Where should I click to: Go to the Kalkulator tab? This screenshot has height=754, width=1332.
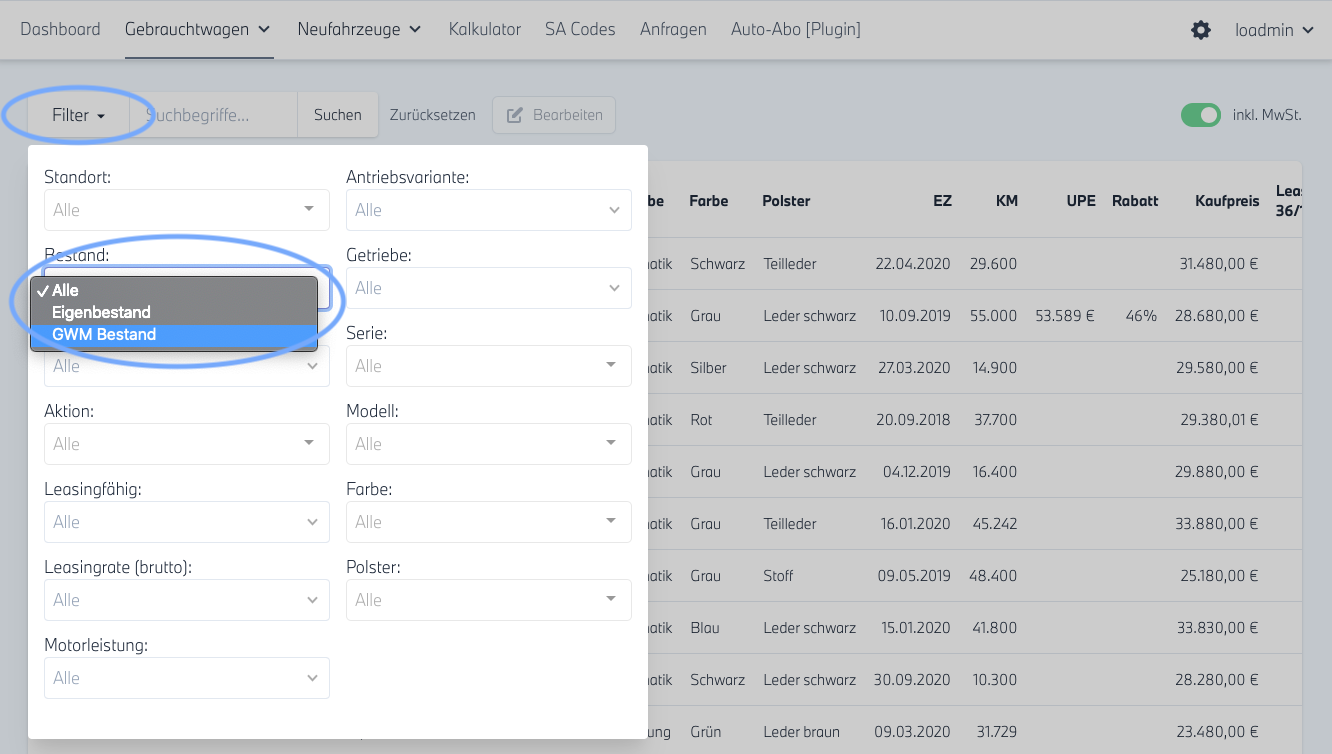[x=485, y=30]
